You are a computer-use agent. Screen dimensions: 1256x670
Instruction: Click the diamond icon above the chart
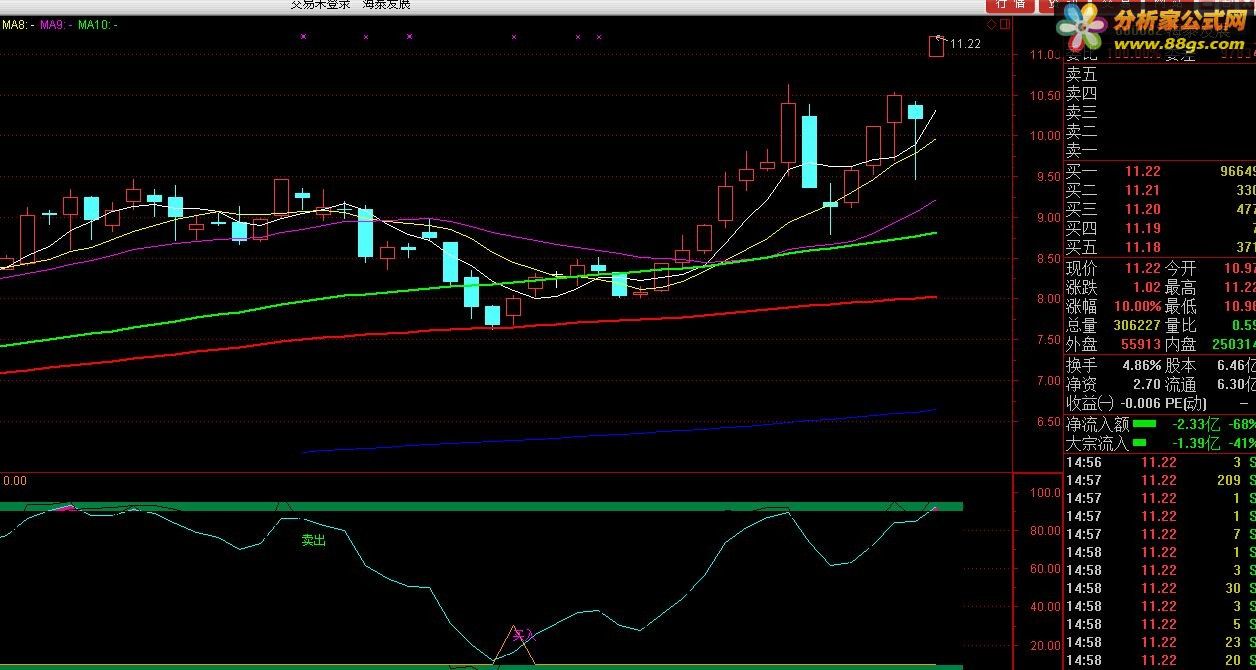(x=991, y=24)
